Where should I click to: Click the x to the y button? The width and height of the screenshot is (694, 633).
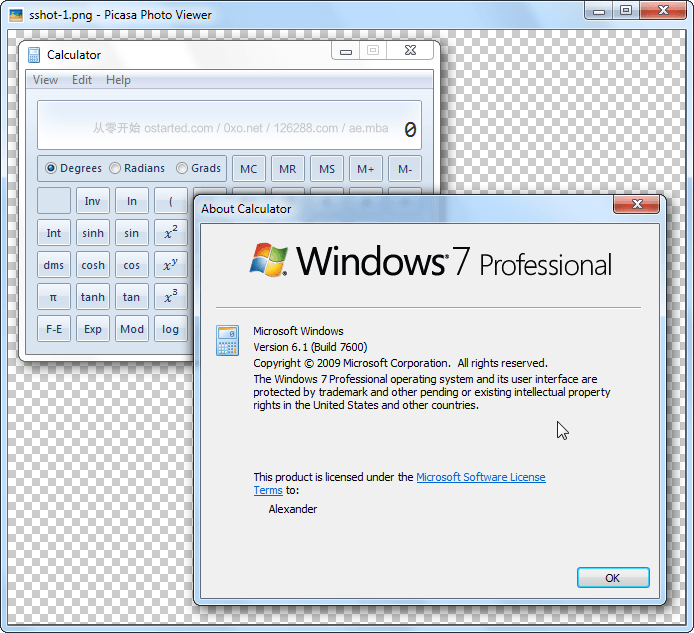point(170,265)
